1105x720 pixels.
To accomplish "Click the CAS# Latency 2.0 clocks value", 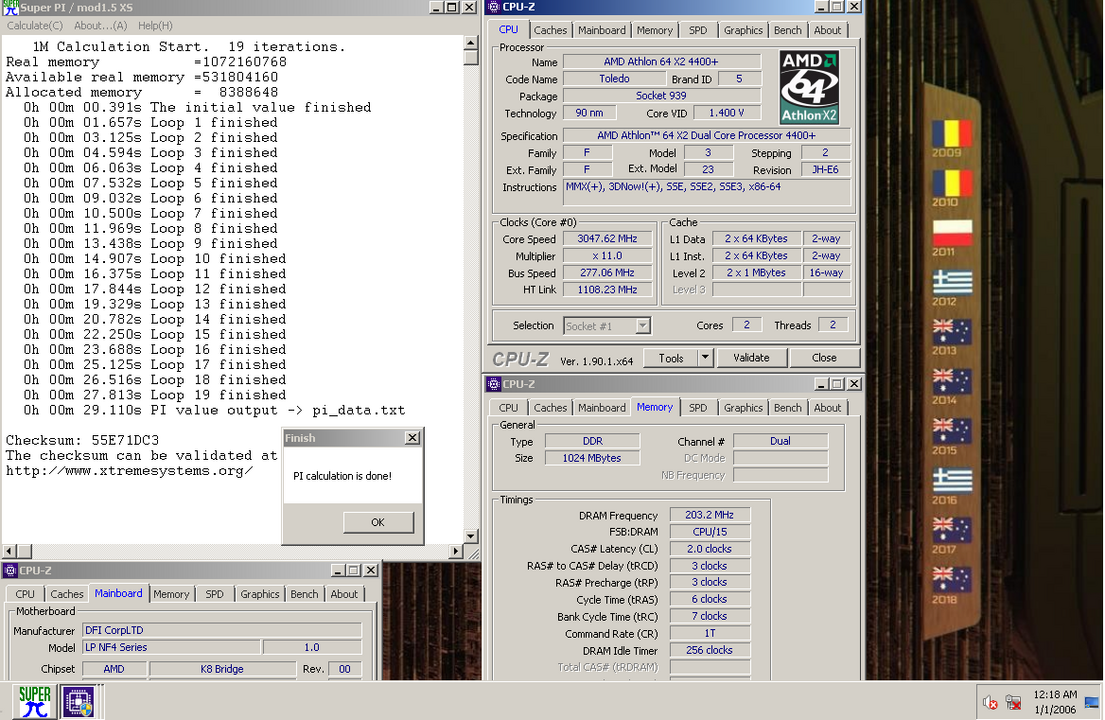I will point(709,549).
